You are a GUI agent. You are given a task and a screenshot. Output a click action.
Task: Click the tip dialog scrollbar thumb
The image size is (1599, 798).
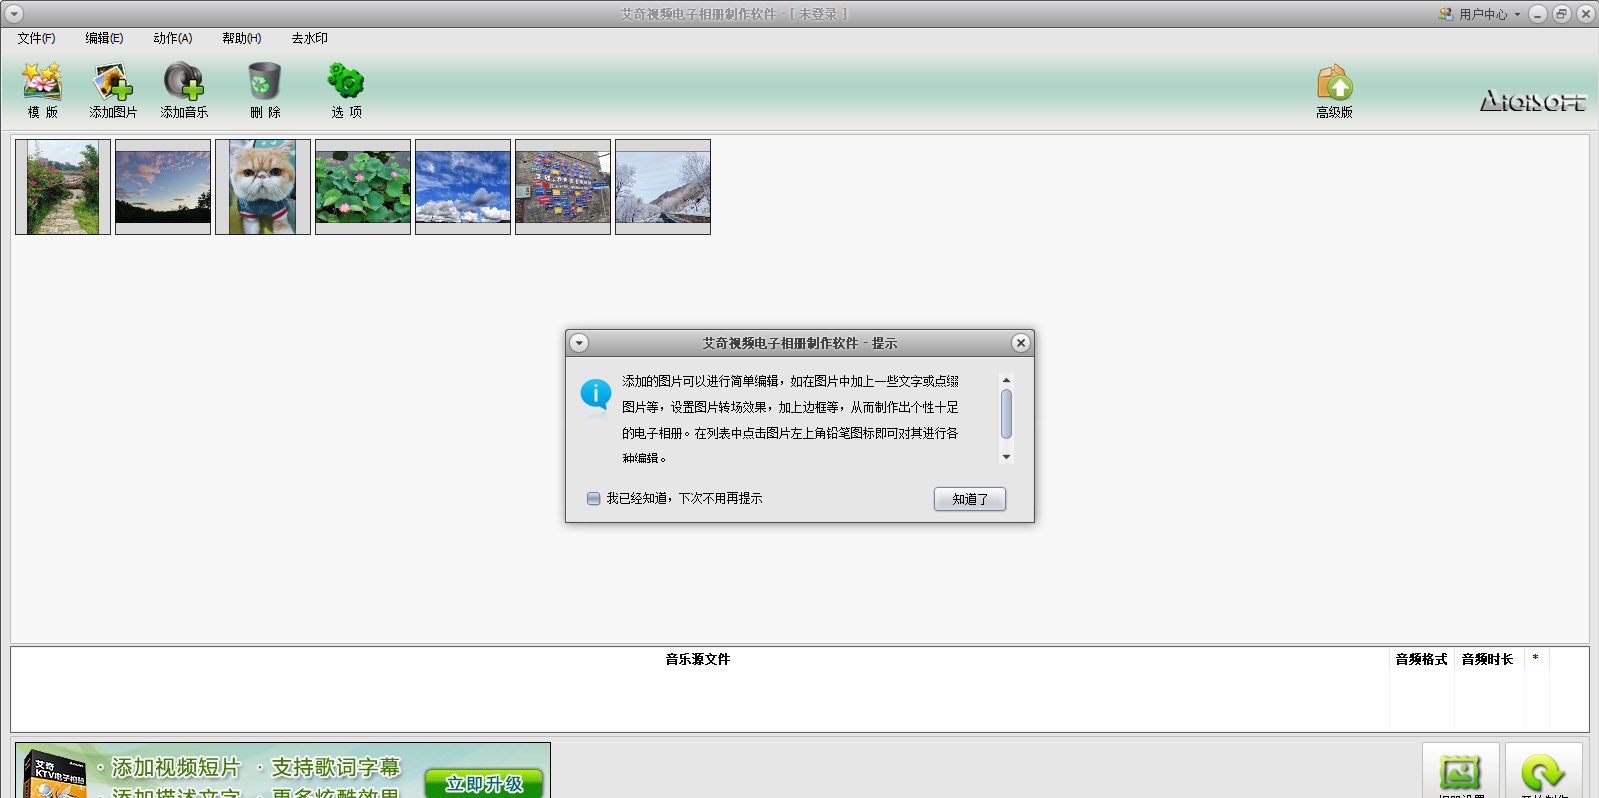tap(1006, 414)
